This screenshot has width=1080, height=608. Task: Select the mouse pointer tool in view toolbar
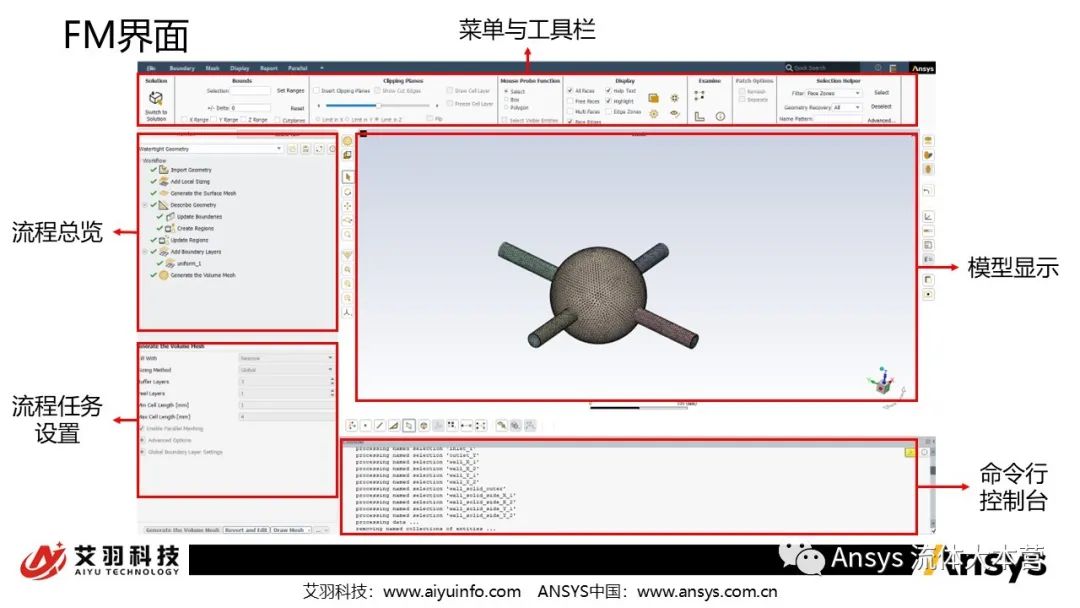coord(348,177)
